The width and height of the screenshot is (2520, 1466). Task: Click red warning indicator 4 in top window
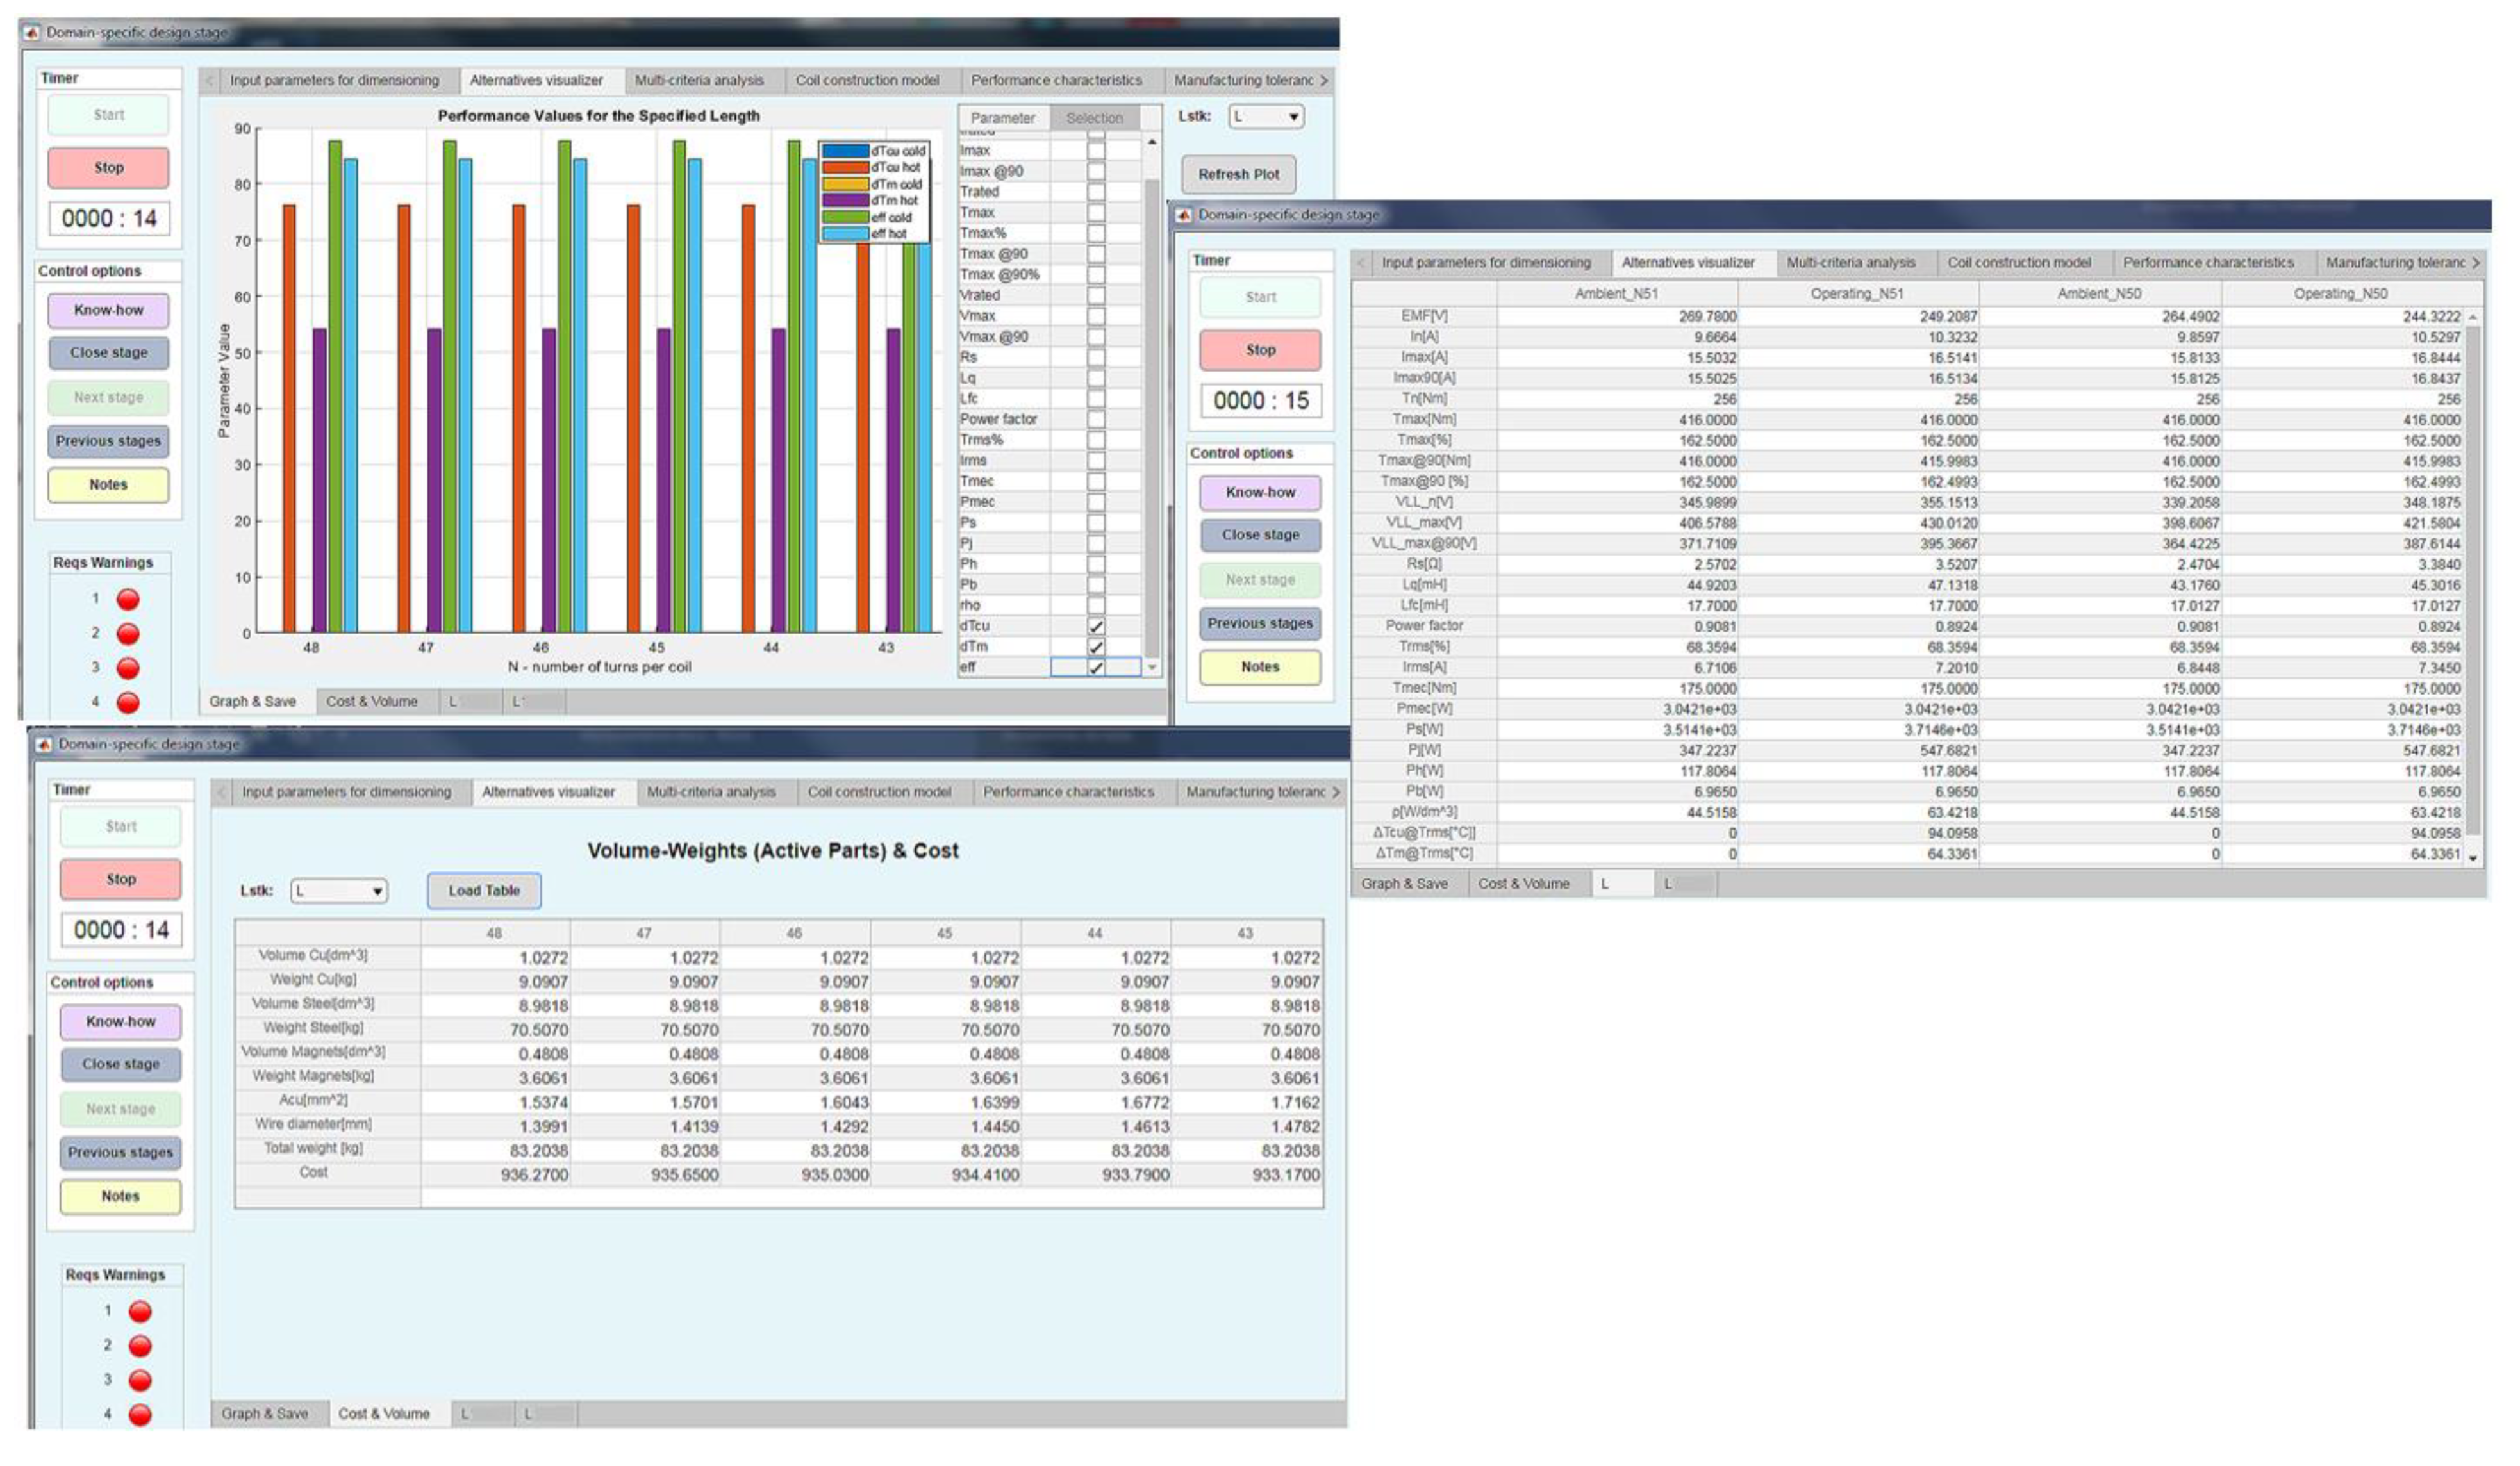tap(128, 703)
